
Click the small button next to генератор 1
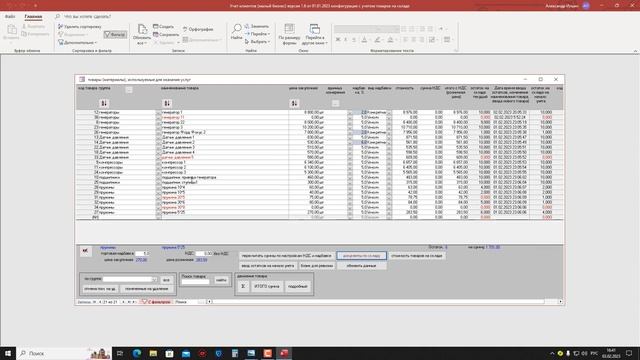(158, 112)
